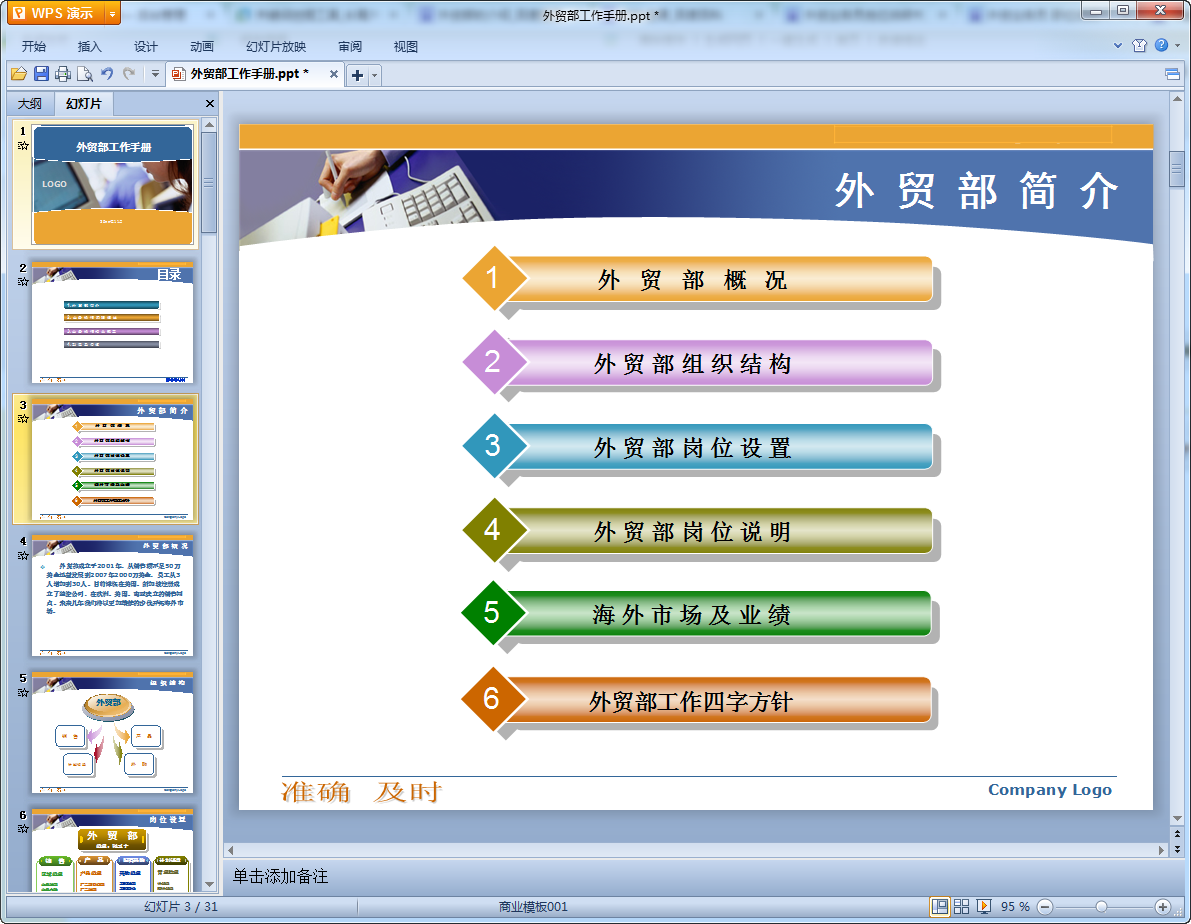Click animation star icon beside slide 2
The width and height of the screenshot is (1191, 924).
(23, 281)
